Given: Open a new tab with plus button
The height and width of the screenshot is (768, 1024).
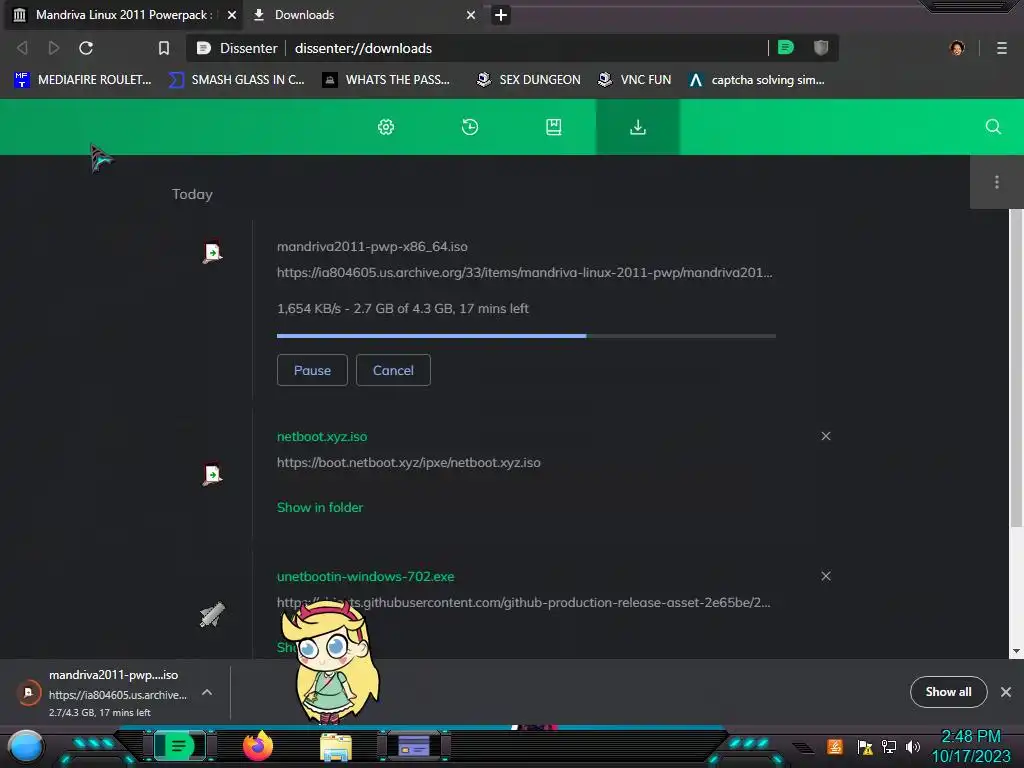Looking at the screenshot, I should tap(501, 14).
